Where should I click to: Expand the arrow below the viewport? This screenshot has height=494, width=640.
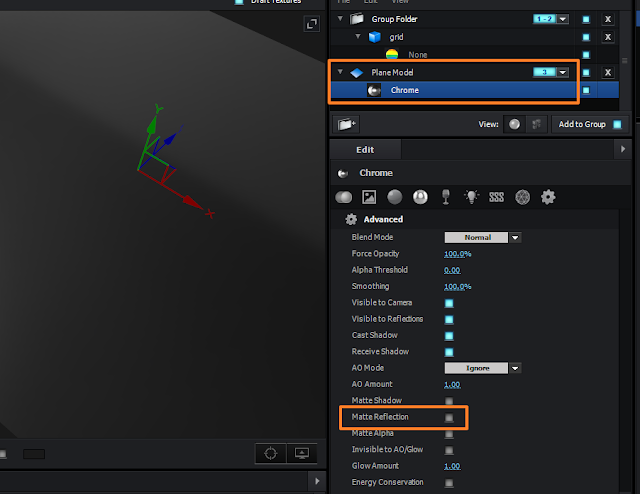(x=317, y=481)
